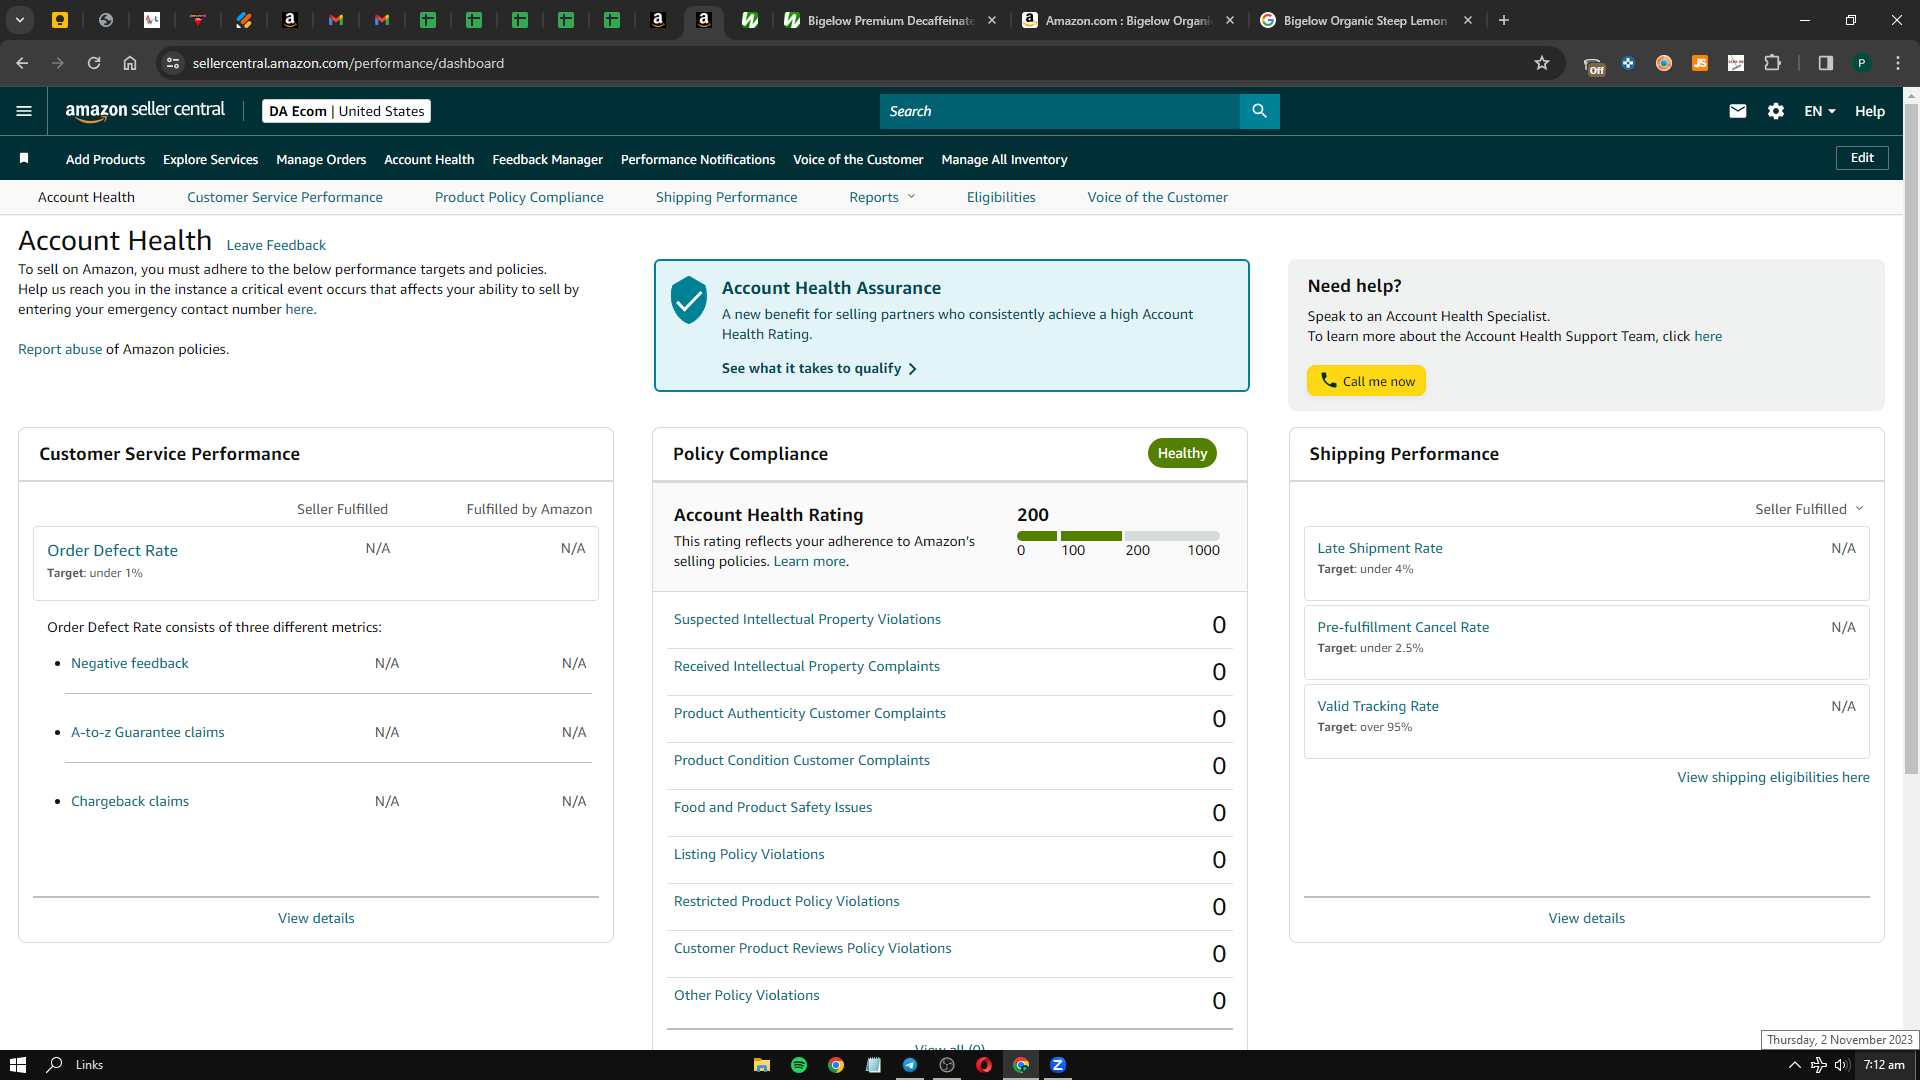The height and width of the screenshot is (1080, 1920).
Task: Click the volume icon in system tray
Action: tap(1841, 1065)
